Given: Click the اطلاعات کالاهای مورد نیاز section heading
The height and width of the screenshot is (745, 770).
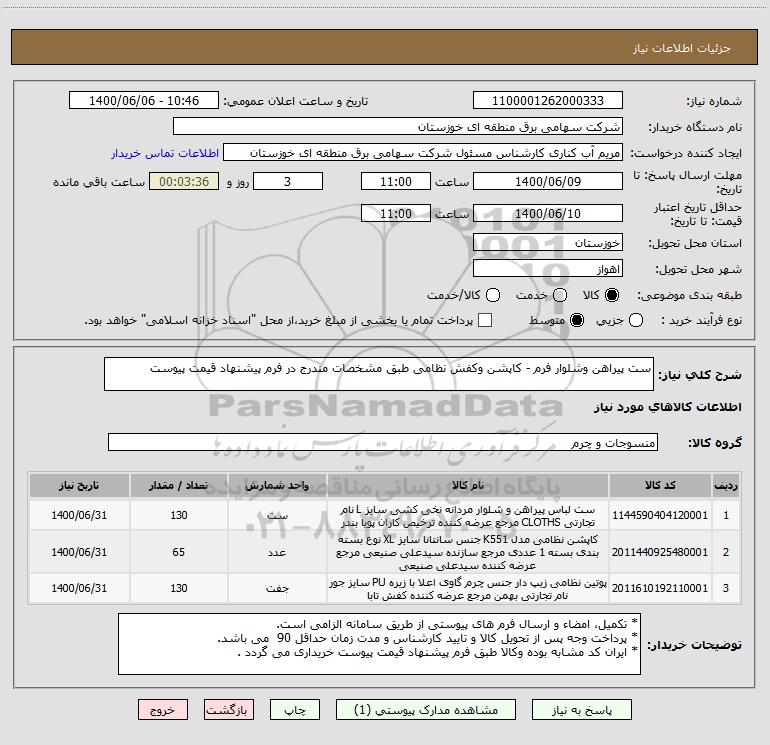Looking at the screenshot, I should 668,407.
